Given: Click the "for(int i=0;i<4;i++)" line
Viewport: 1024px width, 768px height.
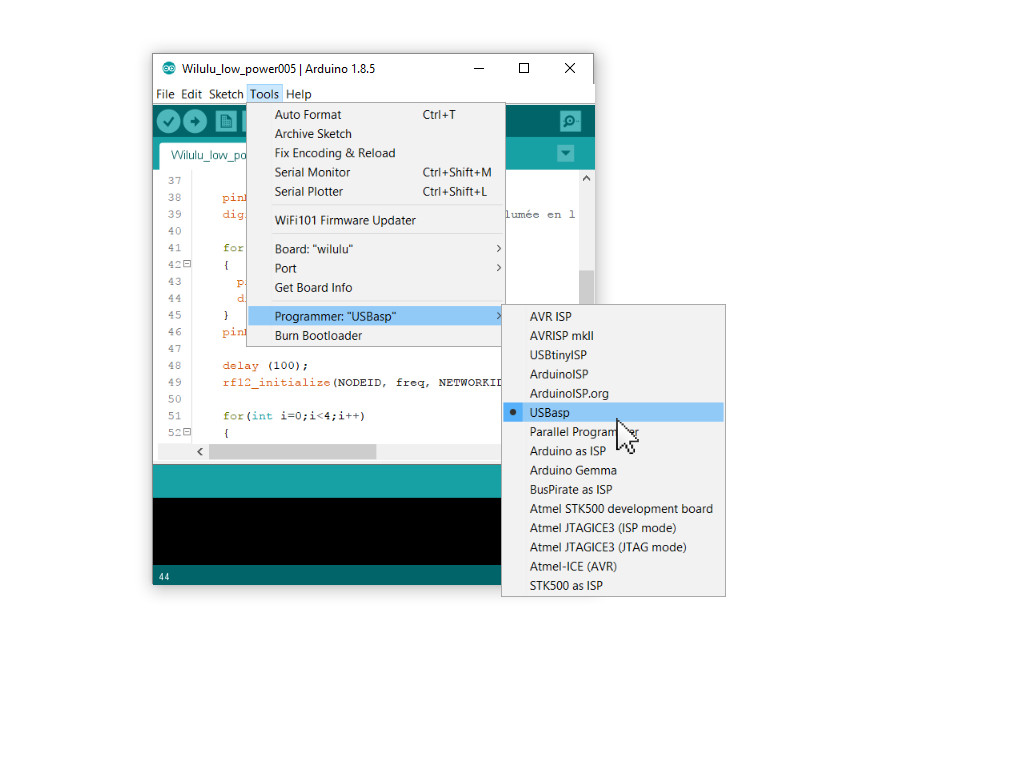Looking at the screenshot, I should 293,416.
